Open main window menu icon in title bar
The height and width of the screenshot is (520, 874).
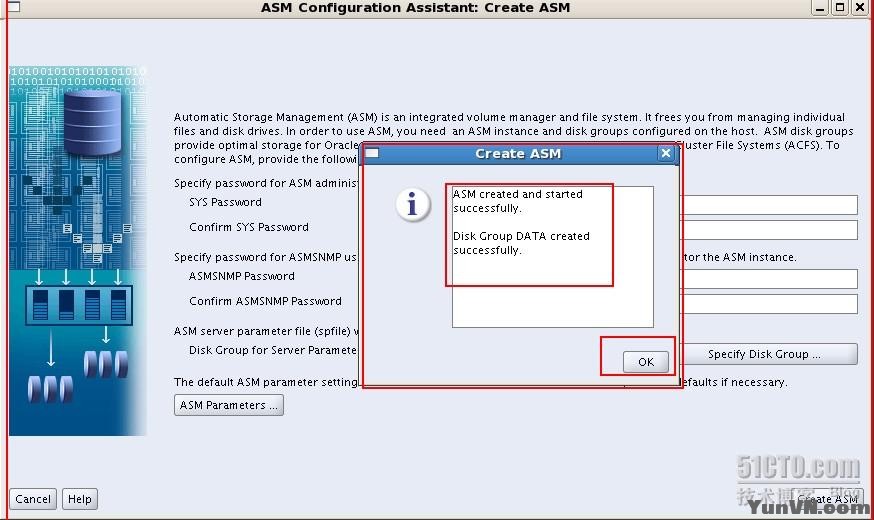pos(13,7)
